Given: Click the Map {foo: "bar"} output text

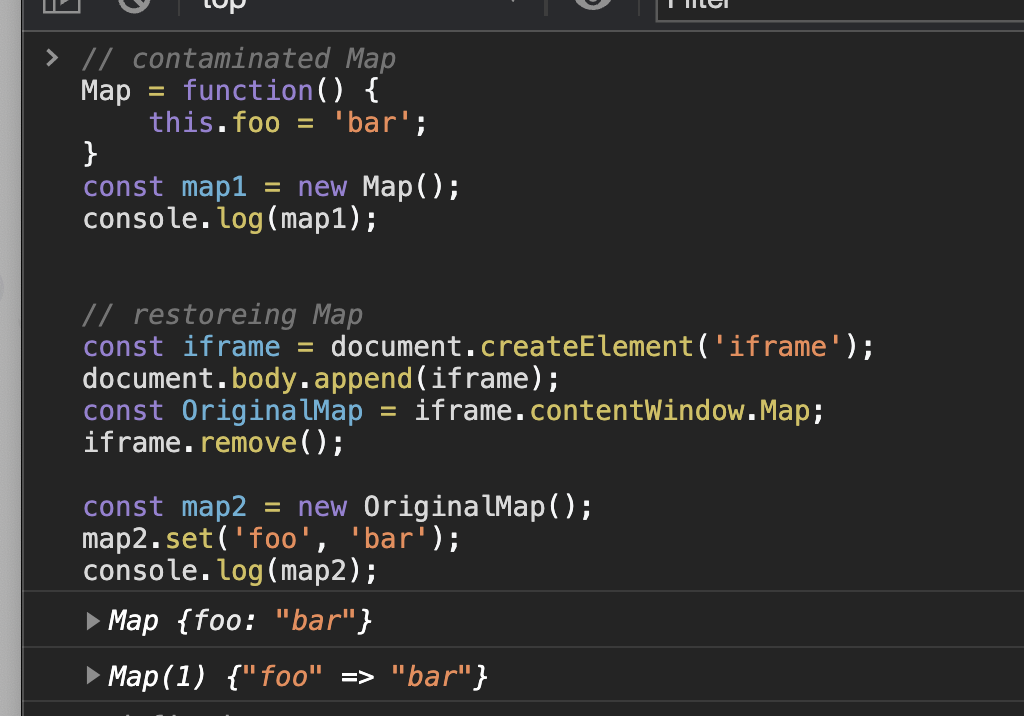Looking at the screenshot, I should point(240,621).
